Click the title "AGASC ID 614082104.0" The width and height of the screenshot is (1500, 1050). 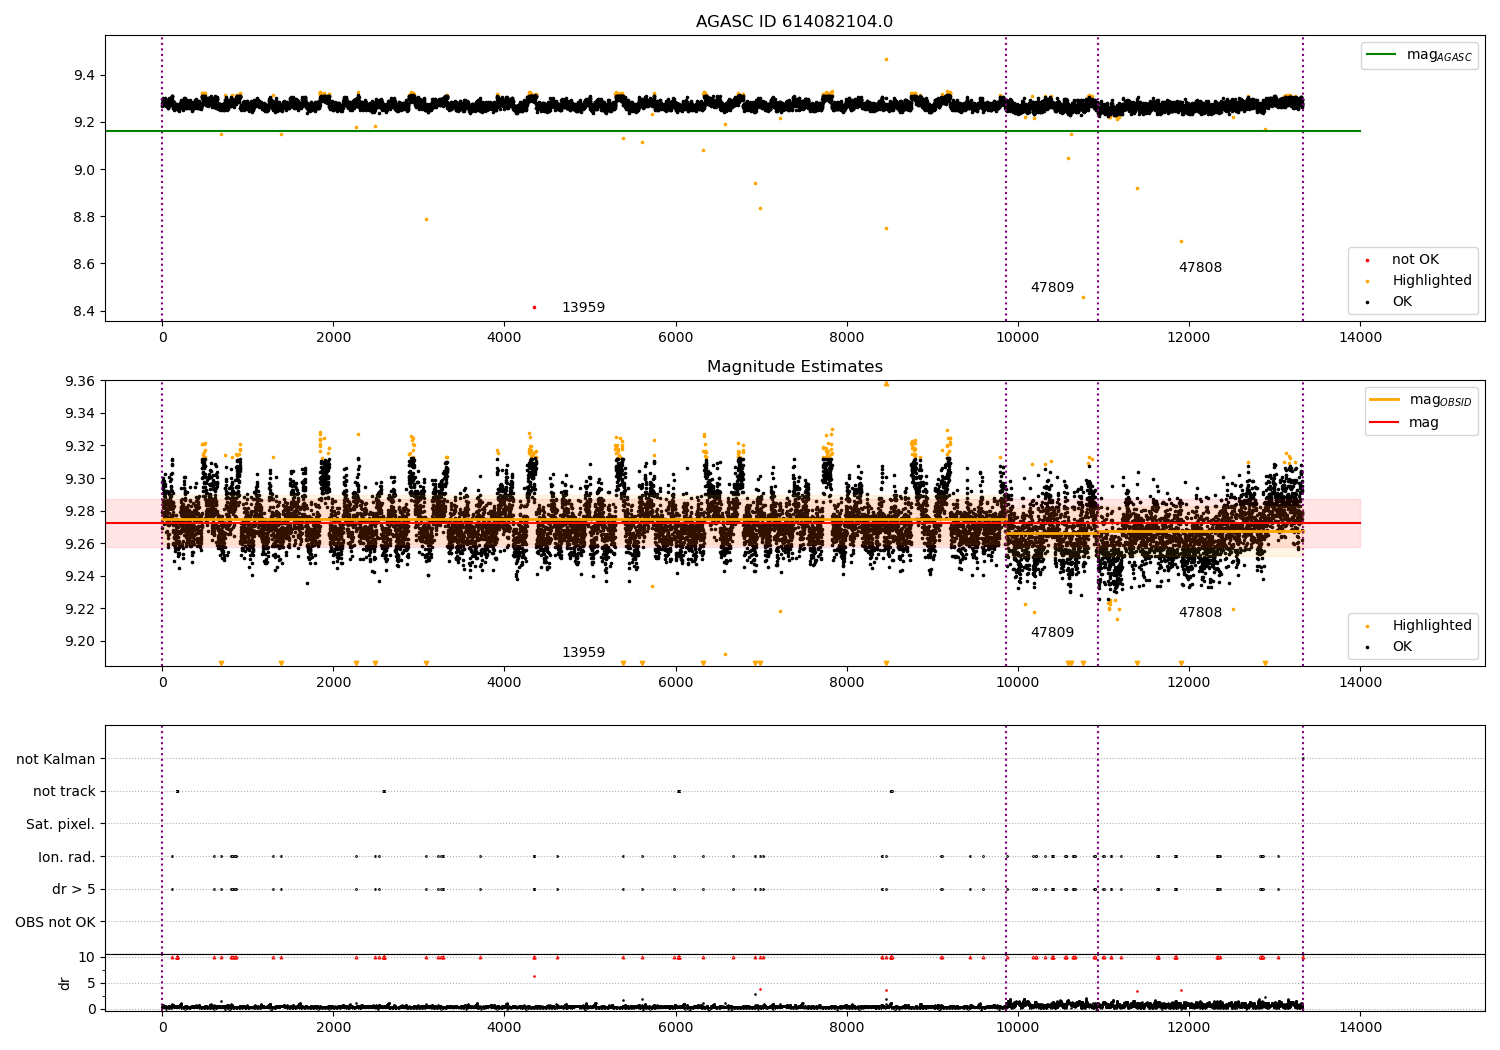(794, 22)
